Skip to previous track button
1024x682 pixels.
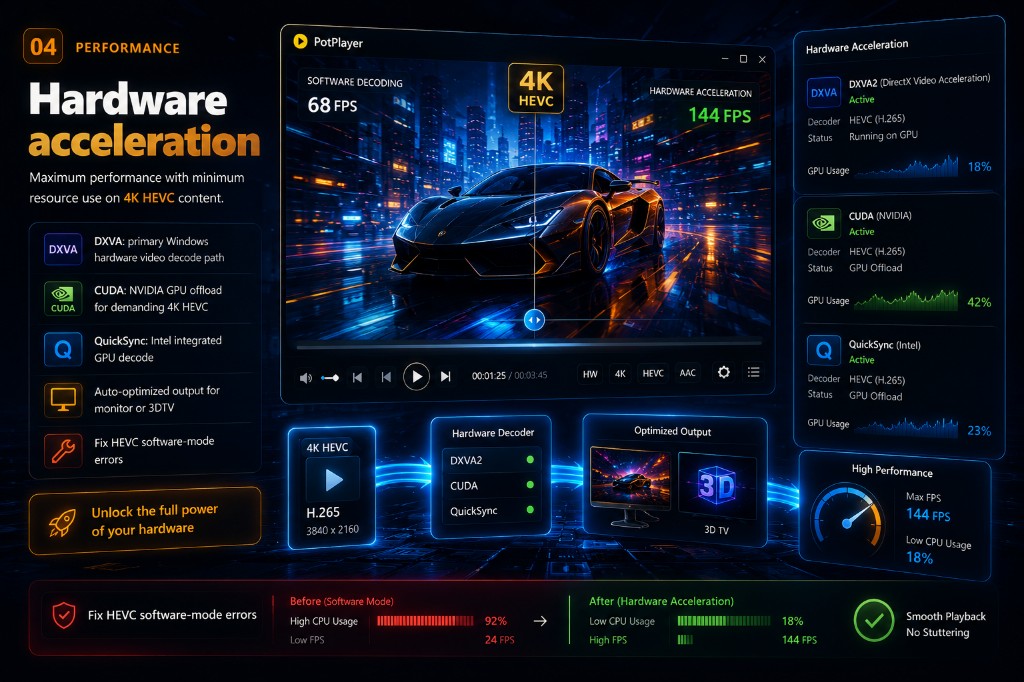pos(357,377)
